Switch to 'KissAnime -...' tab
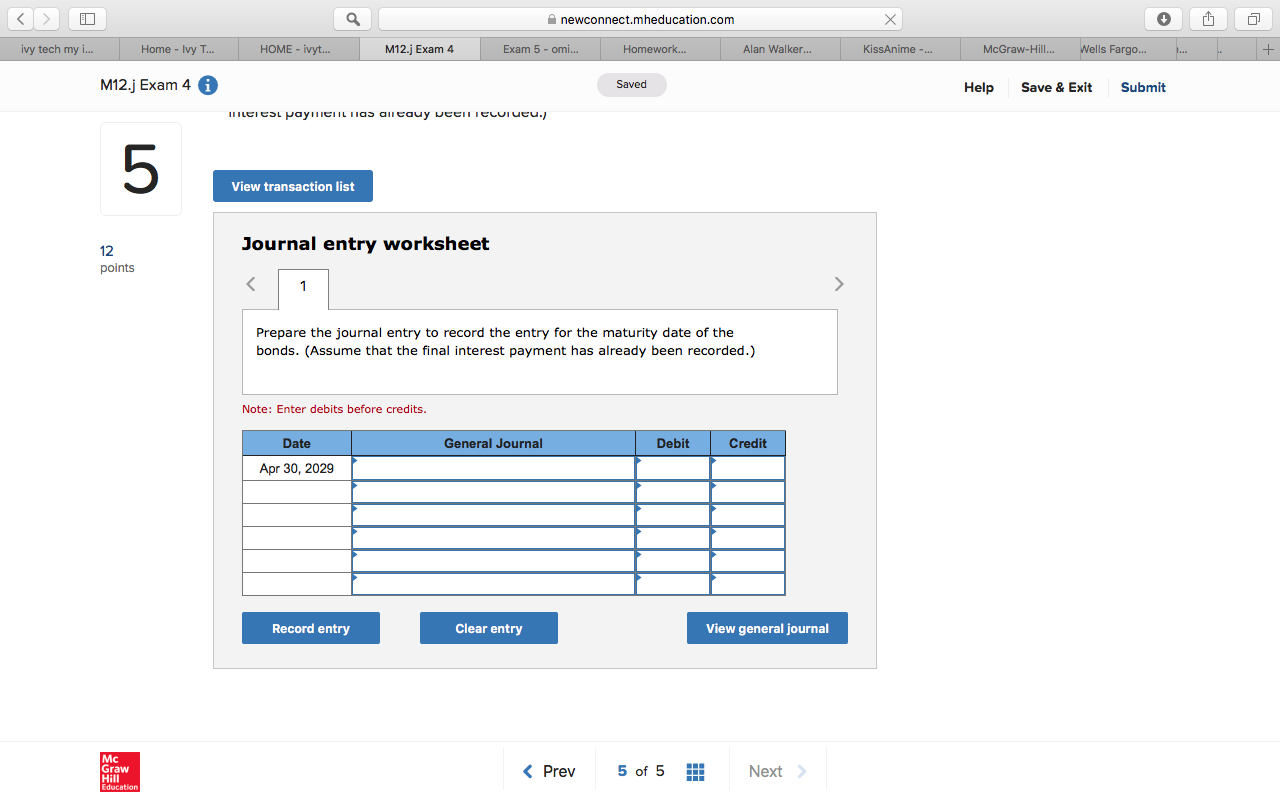 coord(900,49)
